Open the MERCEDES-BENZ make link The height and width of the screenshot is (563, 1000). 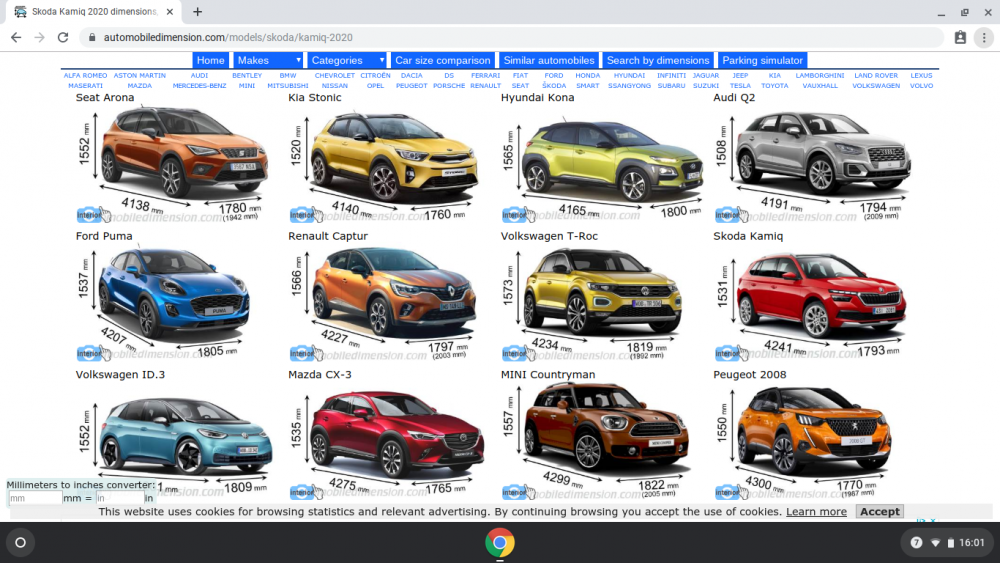[199, 85]
